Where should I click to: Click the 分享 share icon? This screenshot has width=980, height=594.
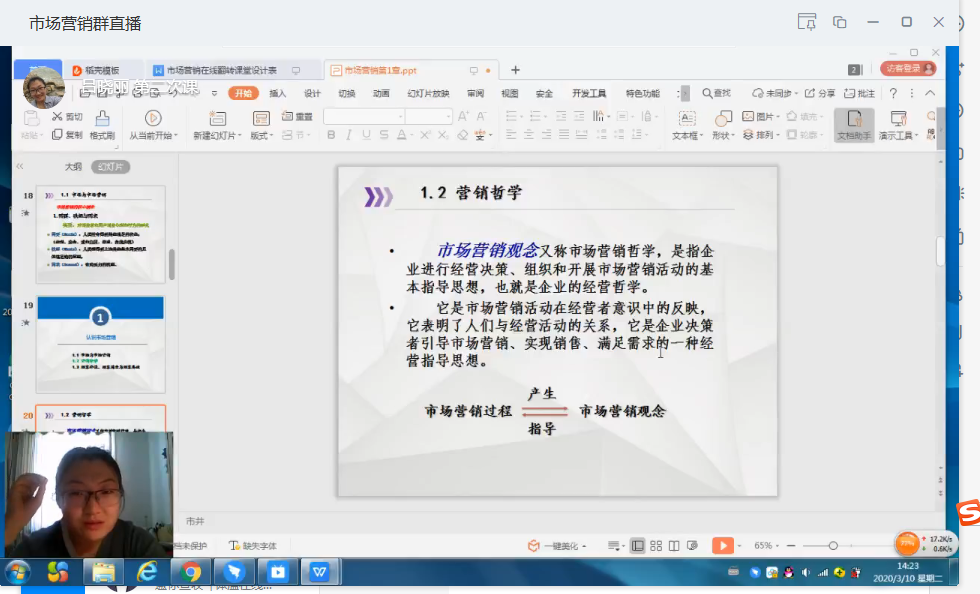point(820,93)
